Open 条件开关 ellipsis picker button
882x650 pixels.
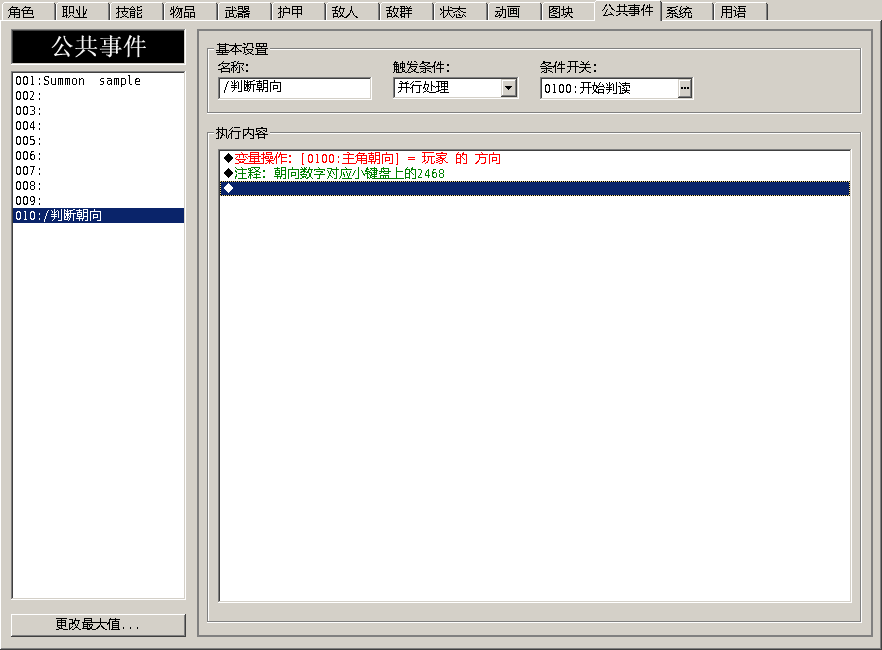click(685, 88)
